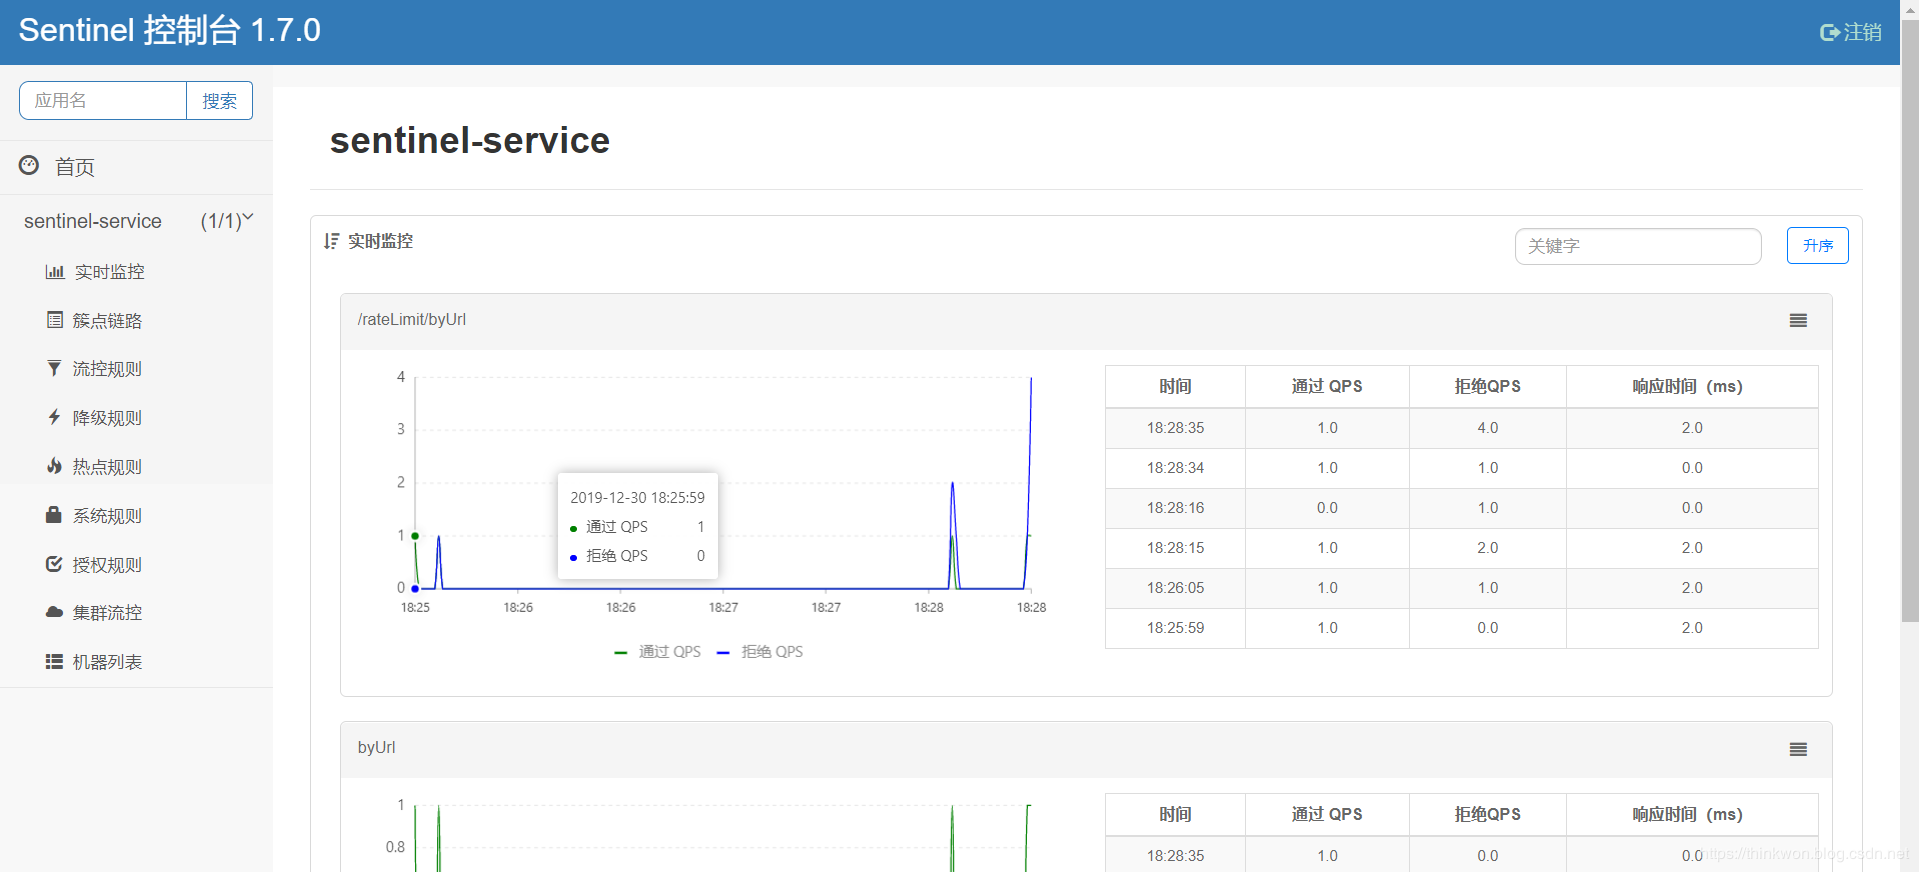Go to 首页 in the sidebar
Image resolution: width=1919 pixels, height=872 pixels.
coord(75,167)
